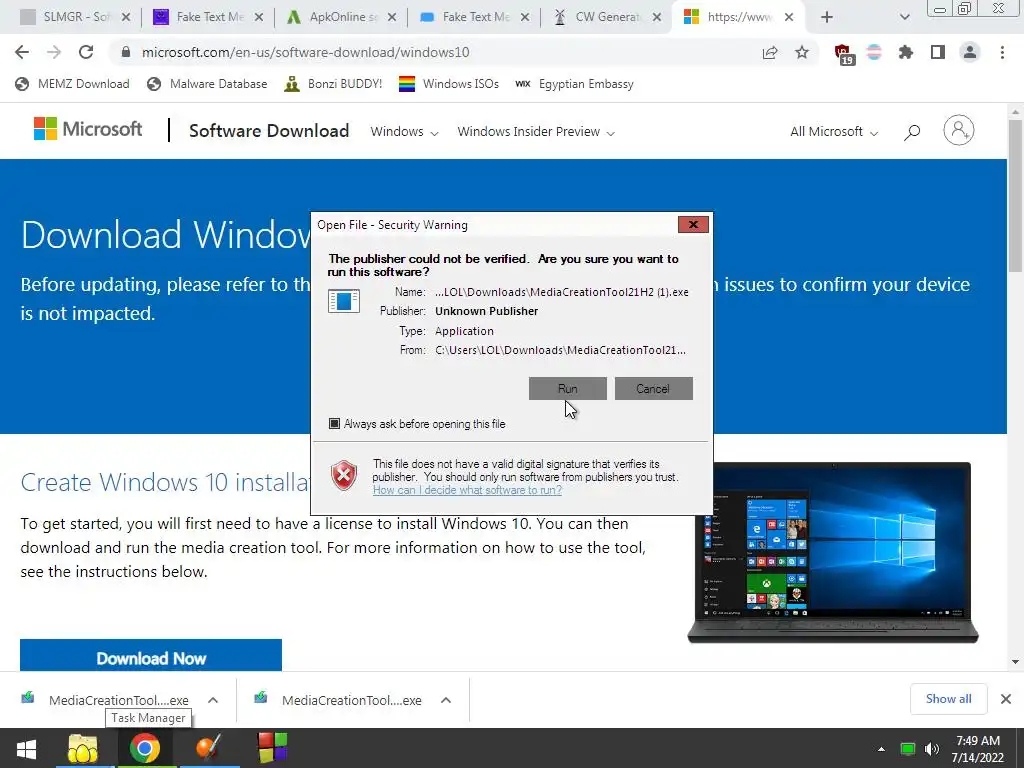The image size is (1024, 768).
Task: Open File Explorer from the taskbar
Action: pos(83,748)
